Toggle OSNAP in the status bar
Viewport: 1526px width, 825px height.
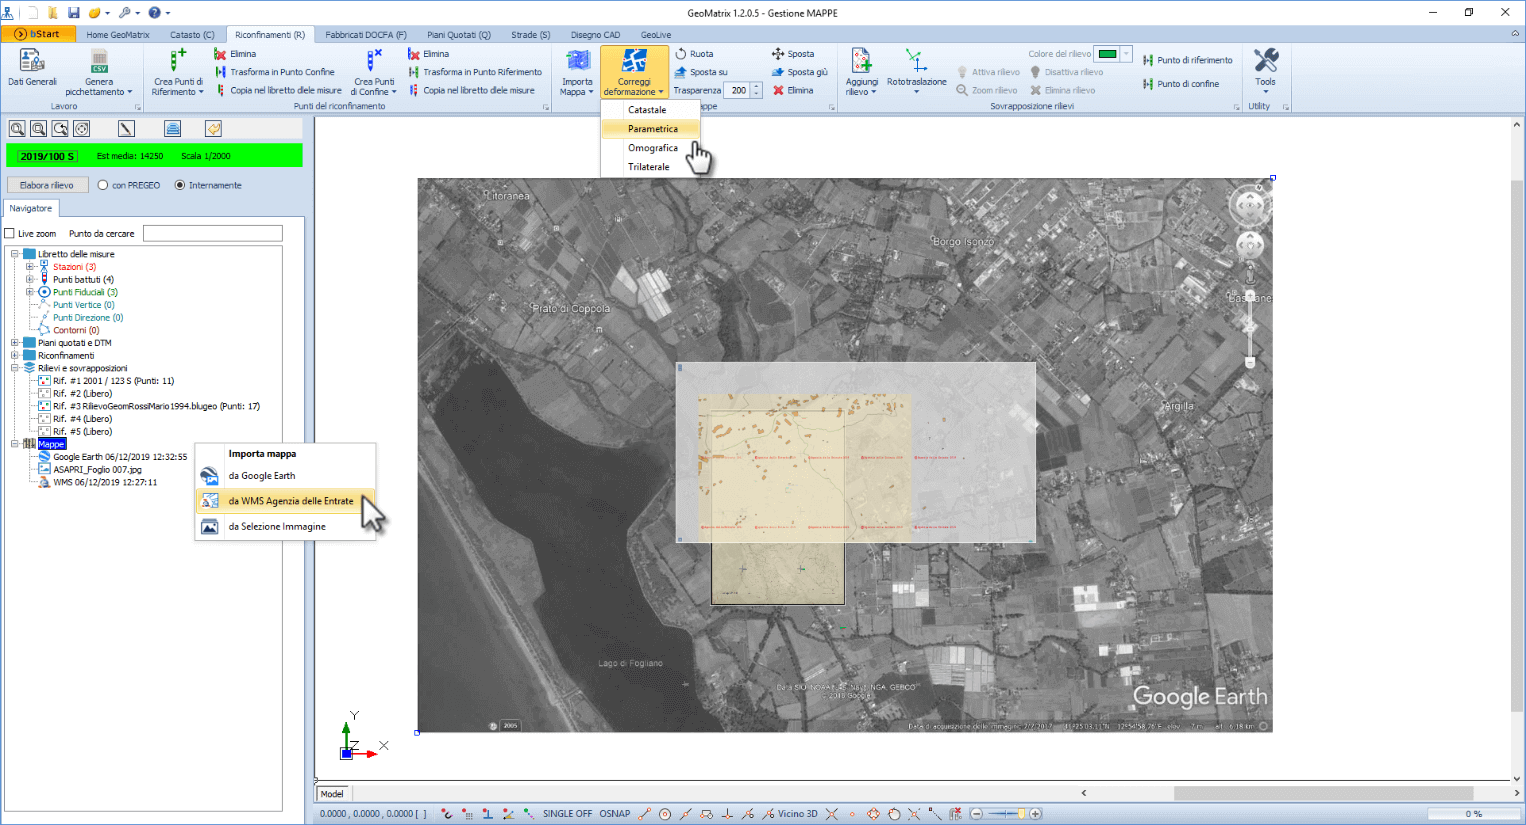click(x=615, y=814)
